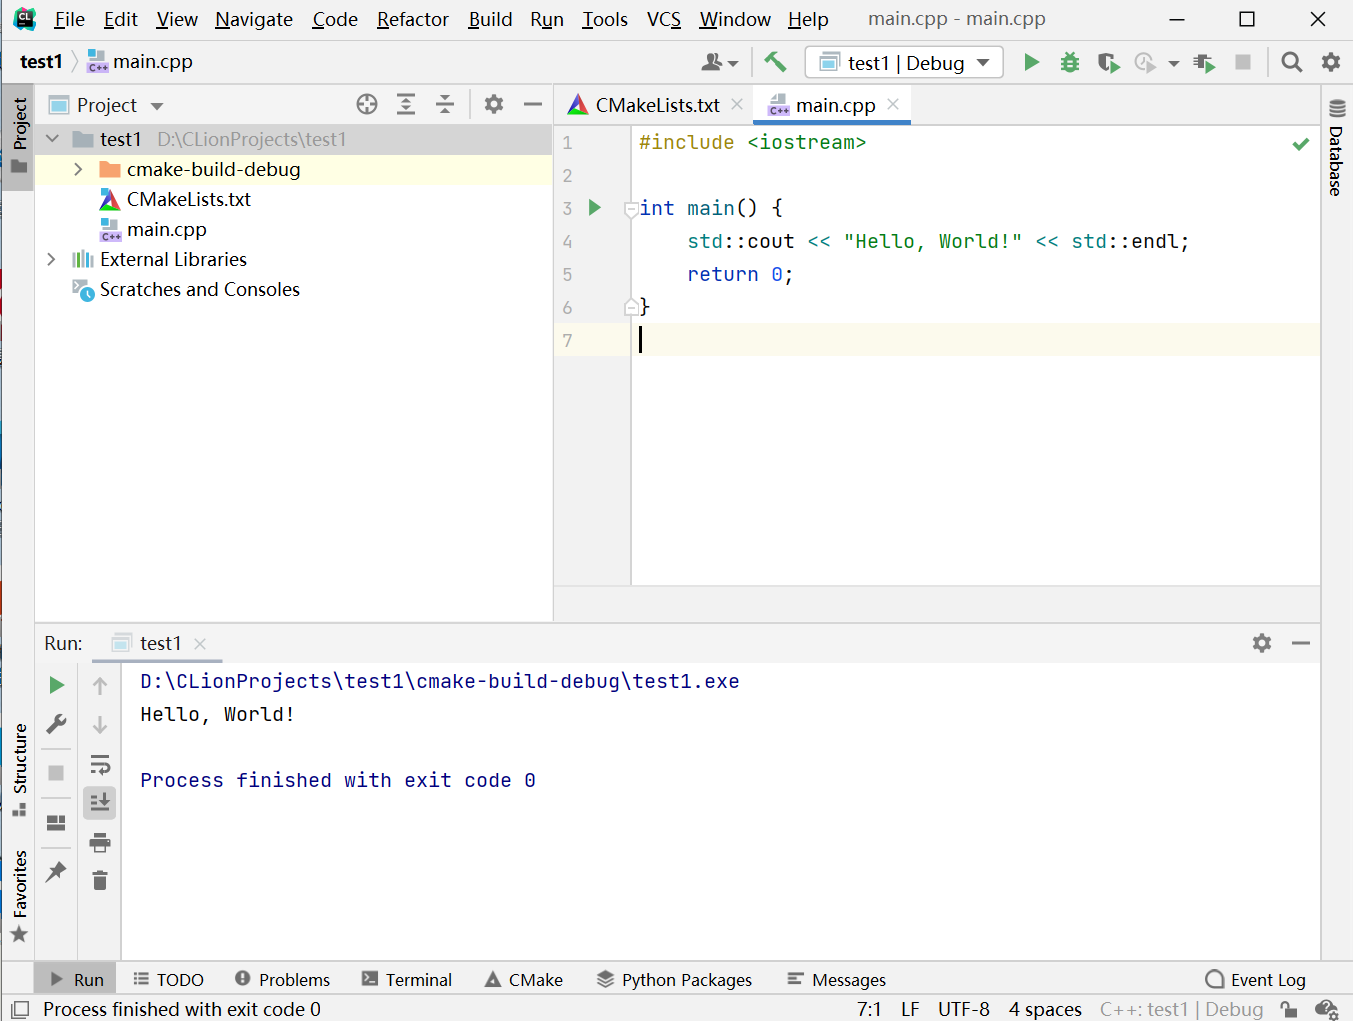Open Project panel options gear
The height and width of the screenshot is (1021, 1353).
pos(494,104)
